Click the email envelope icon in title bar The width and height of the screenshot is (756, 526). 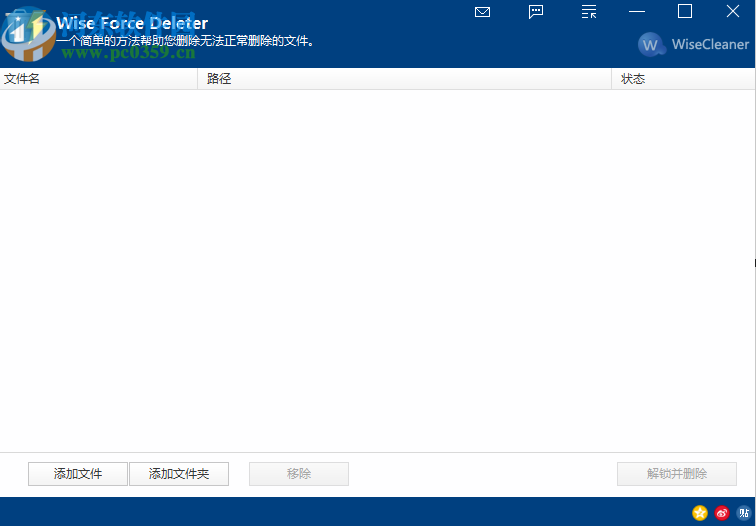point(482,12)
